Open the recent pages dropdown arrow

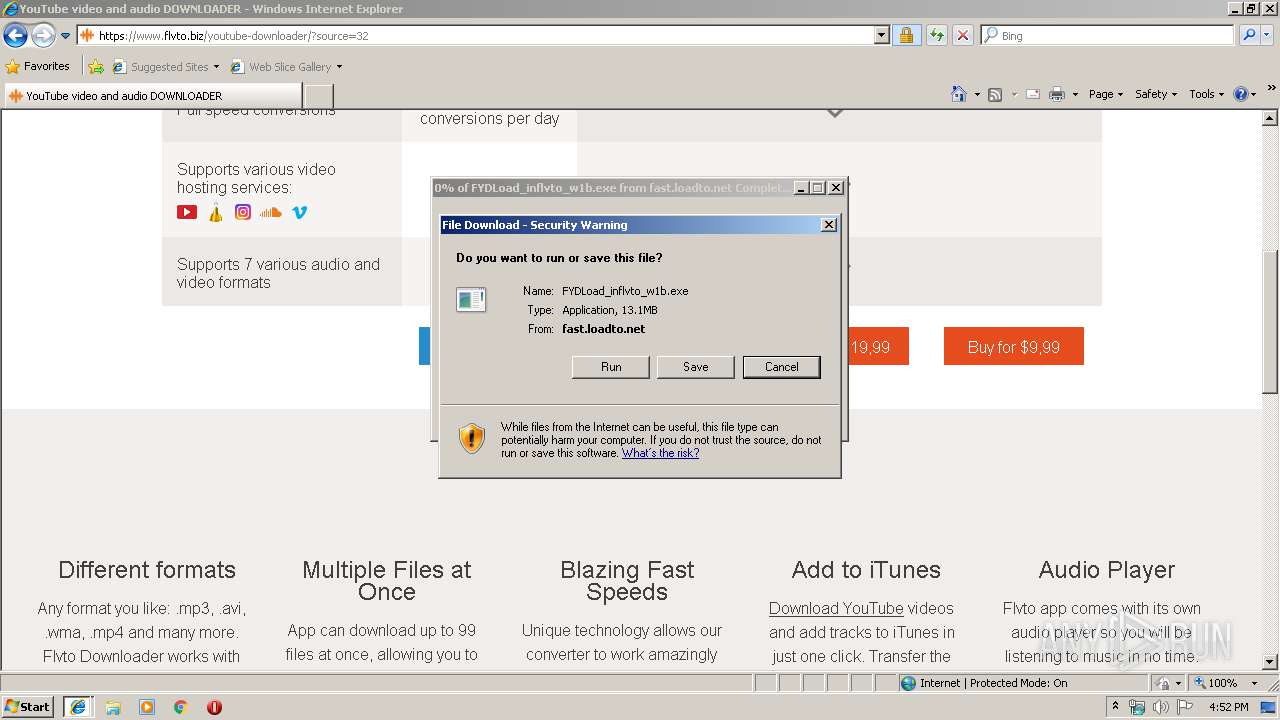click(x=66, y=36)
